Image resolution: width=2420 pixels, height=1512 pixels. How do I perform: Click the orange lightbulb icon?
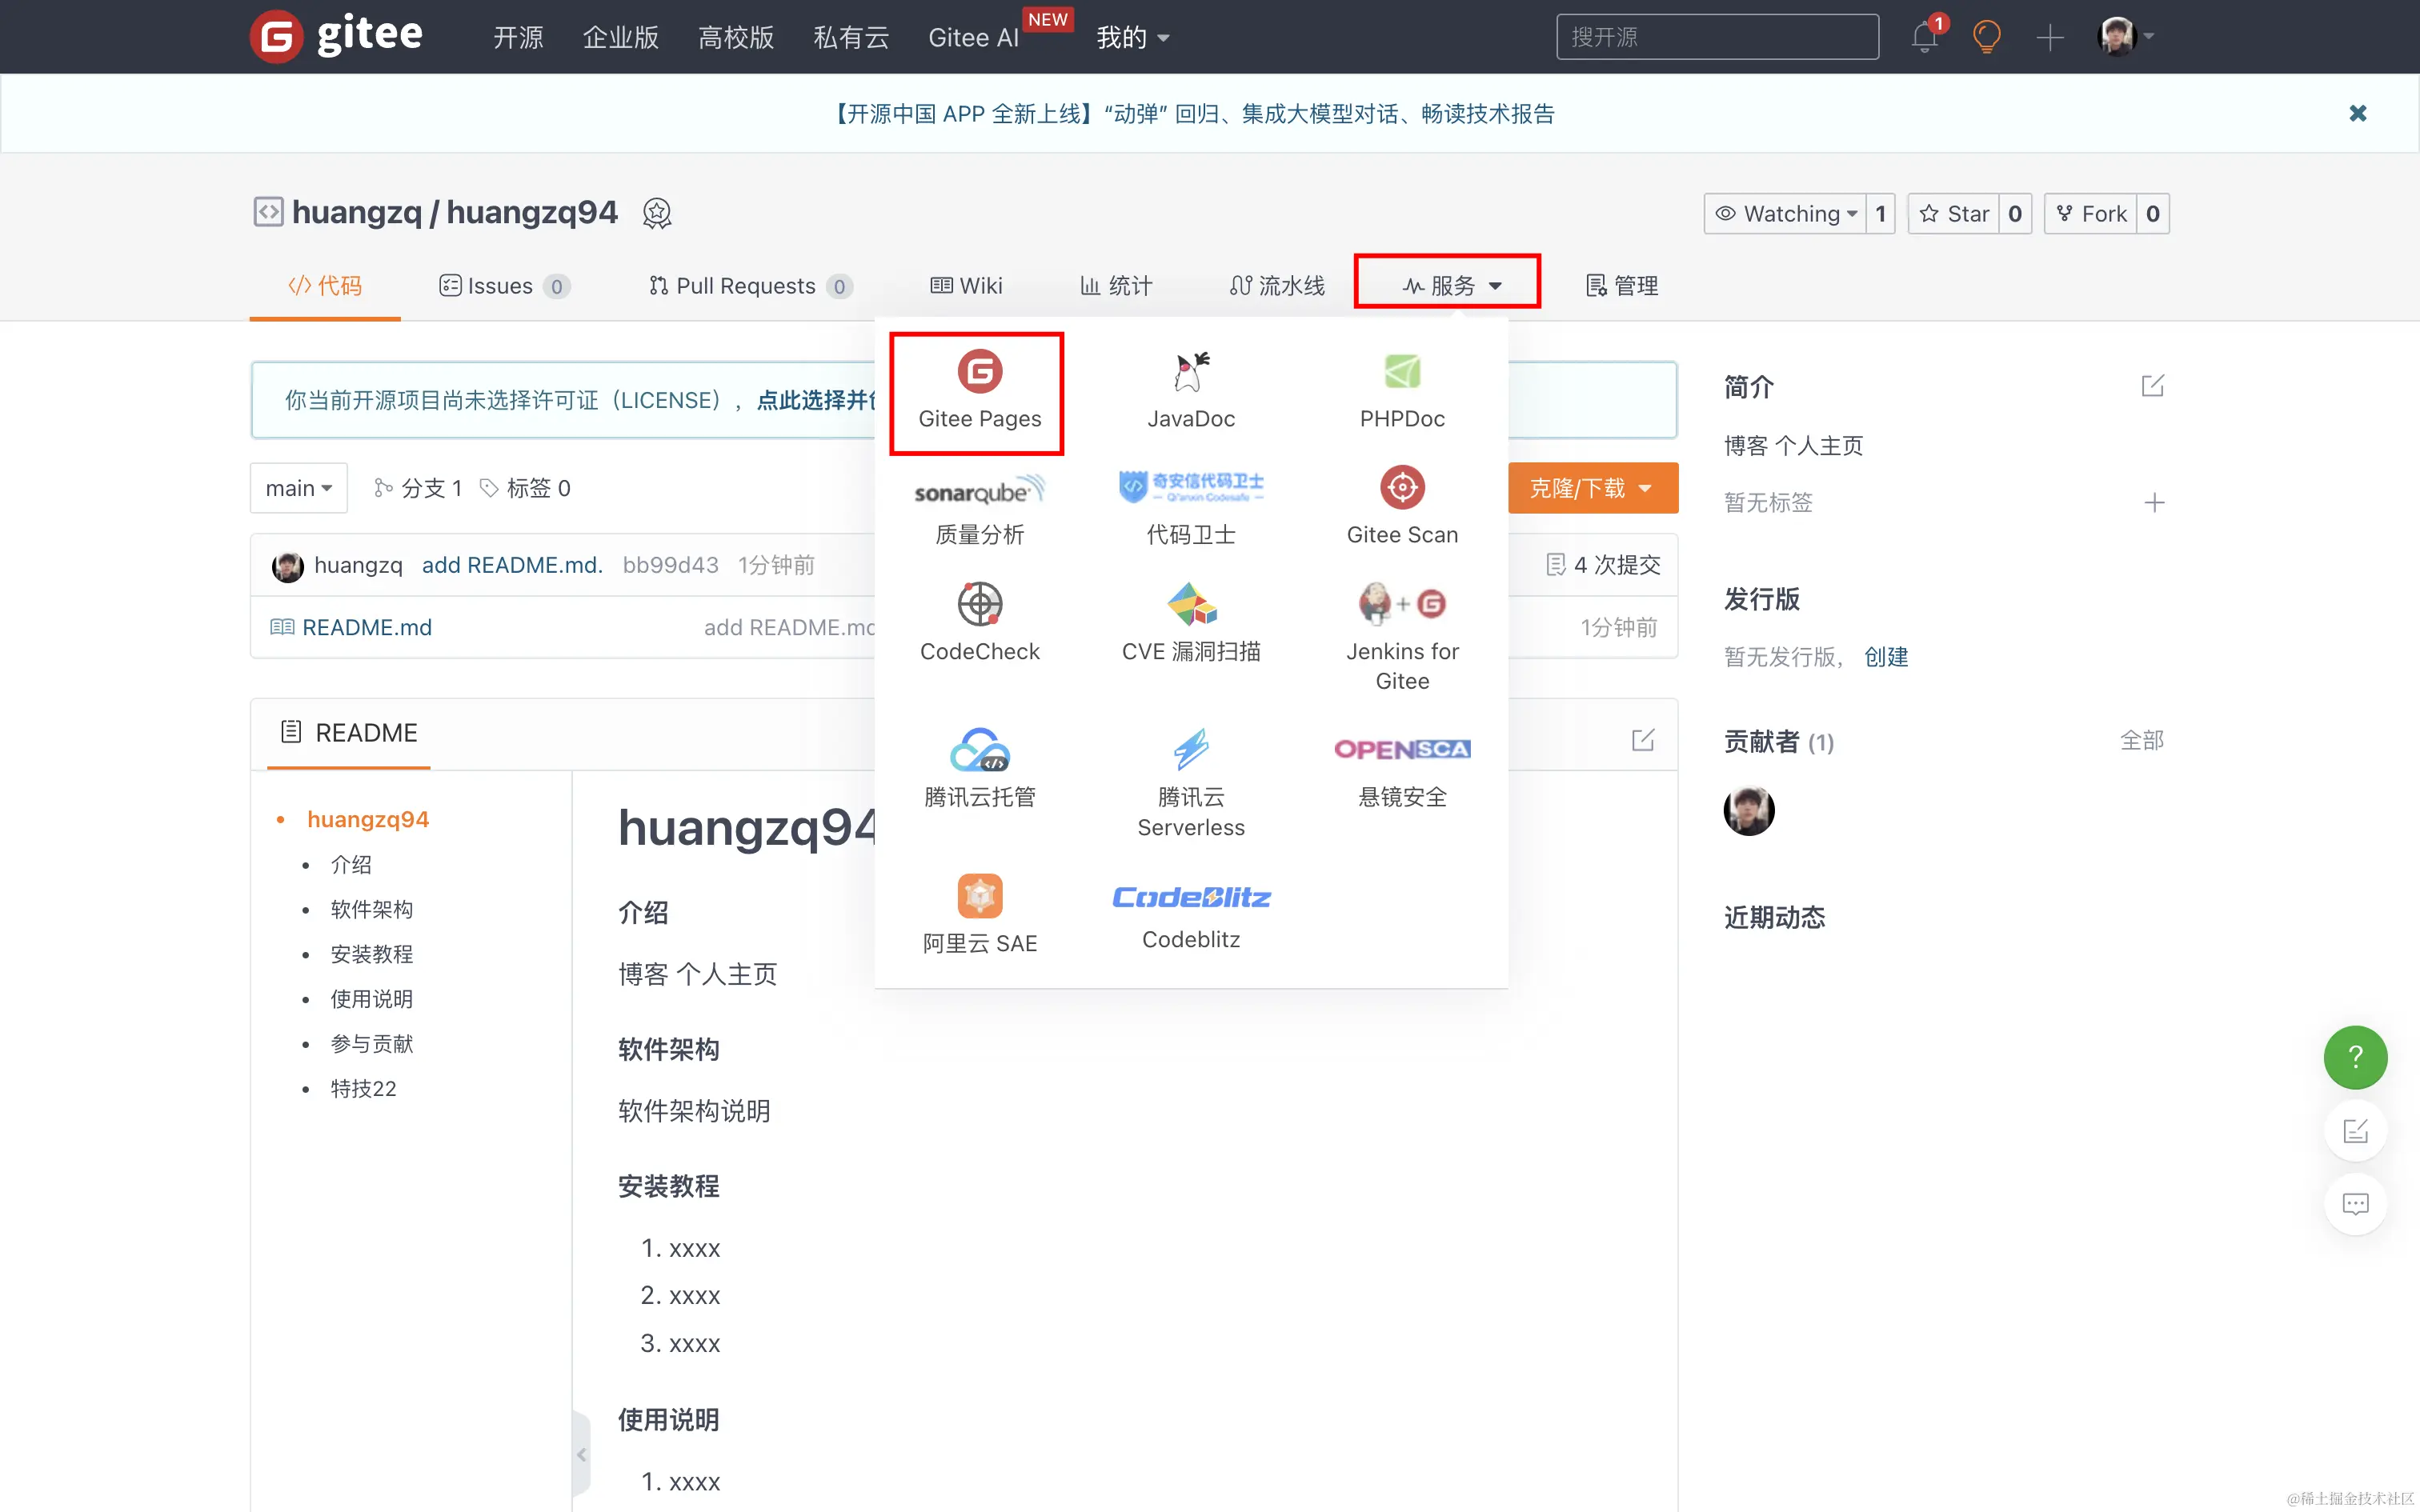[x=1986, y=37]
